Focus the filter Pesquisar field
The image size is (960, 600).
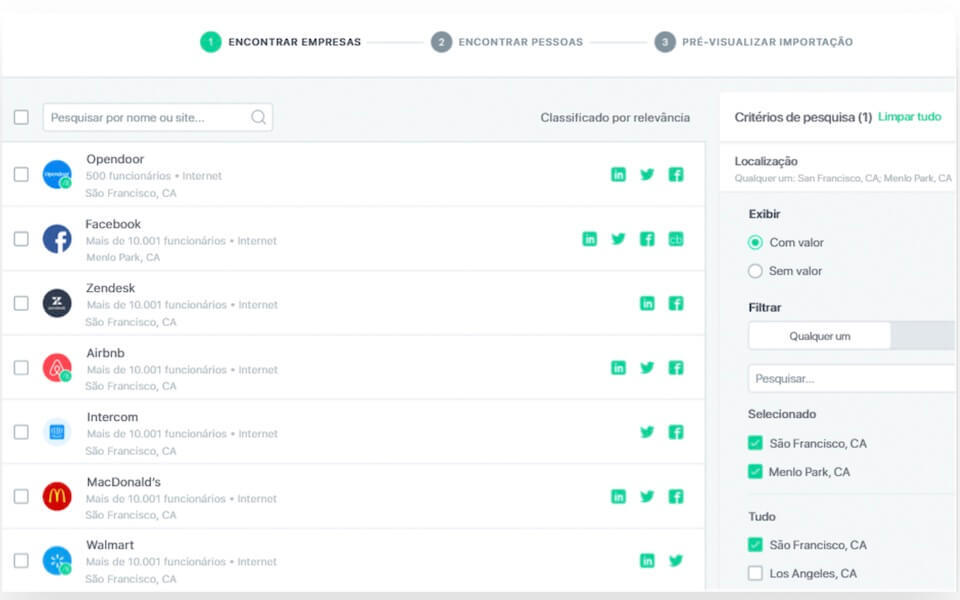(851, 378)
